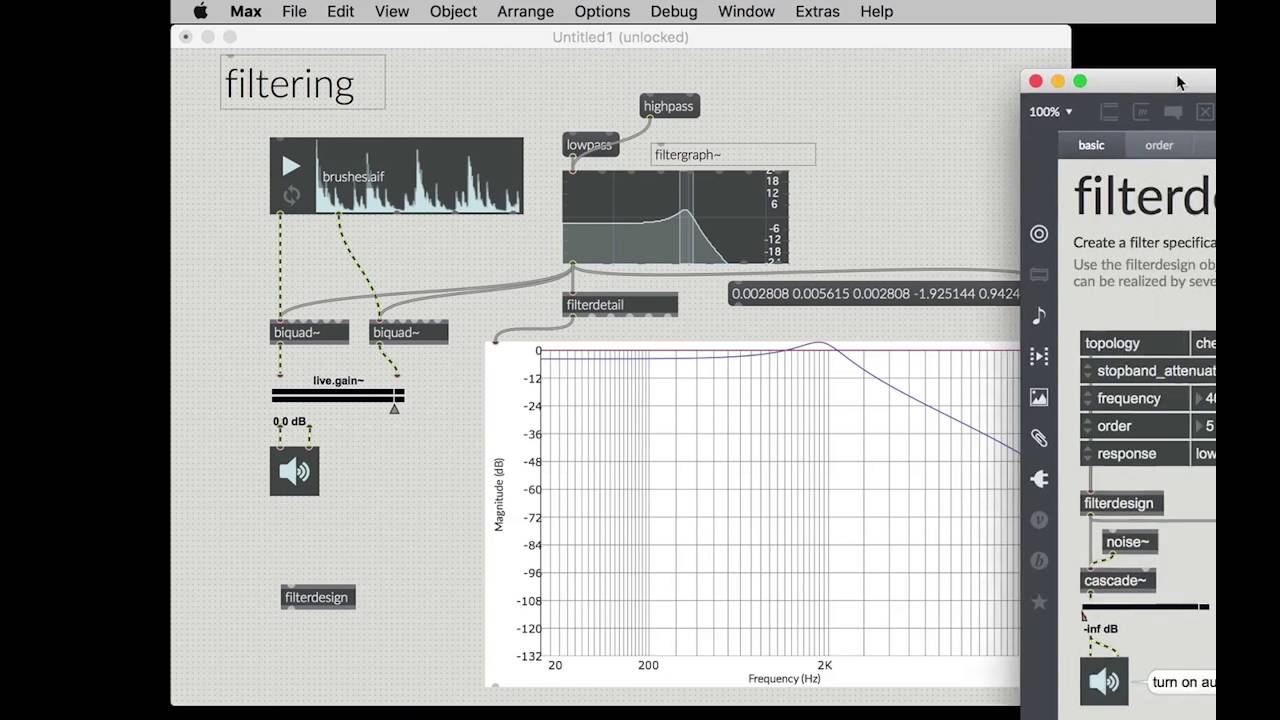The image size is (1280, 720).
Task: Open the video files icon in sidebar
Action: click(x=1039, y=356)
